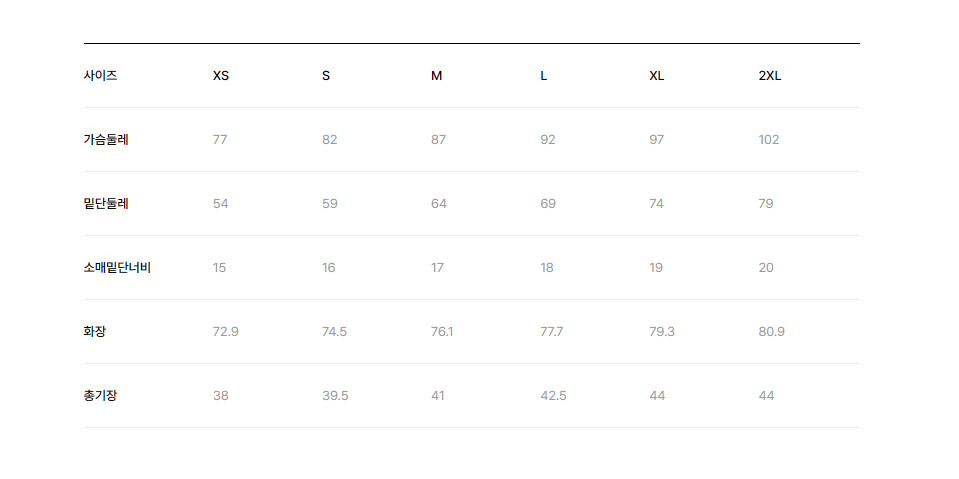Select the 사이즈 header label
The width and height of the screenshot is (959, 479).
[x=100, y=76]
